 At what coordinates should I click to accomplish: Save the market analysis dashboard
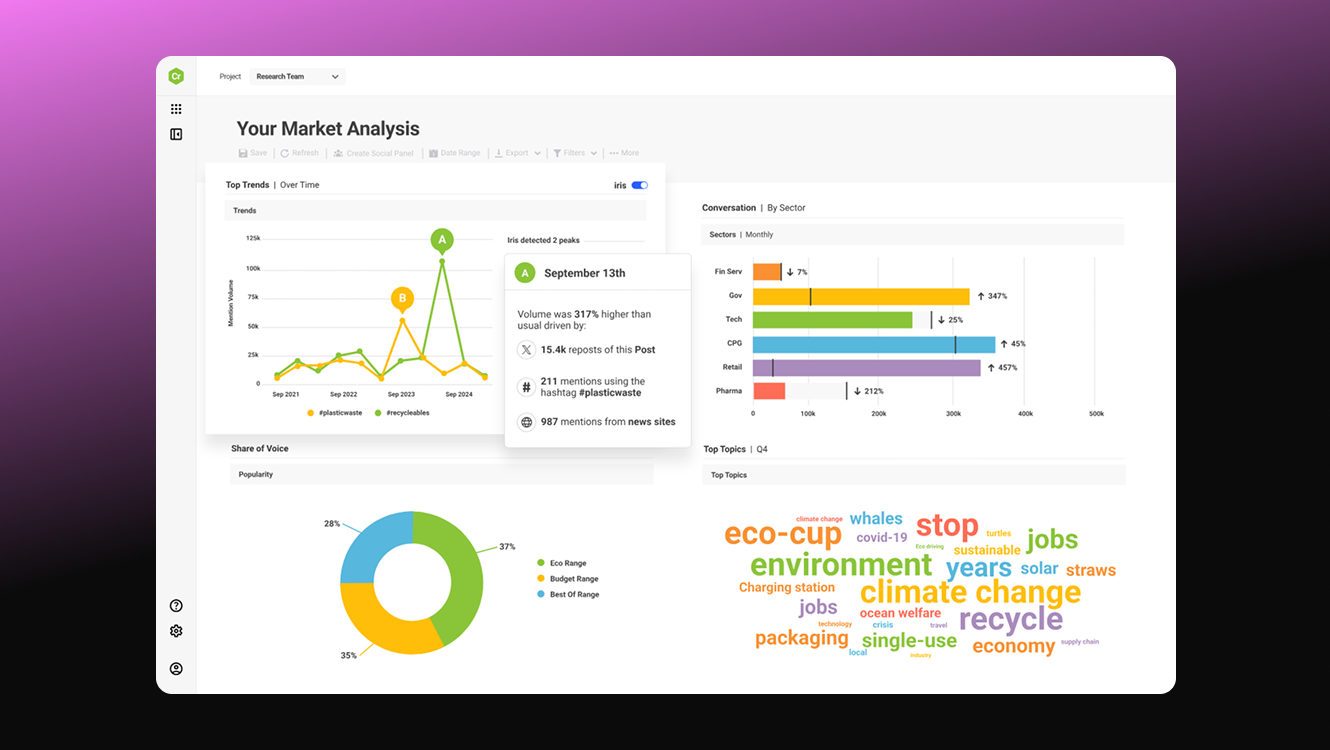click(x=253, y=153)
